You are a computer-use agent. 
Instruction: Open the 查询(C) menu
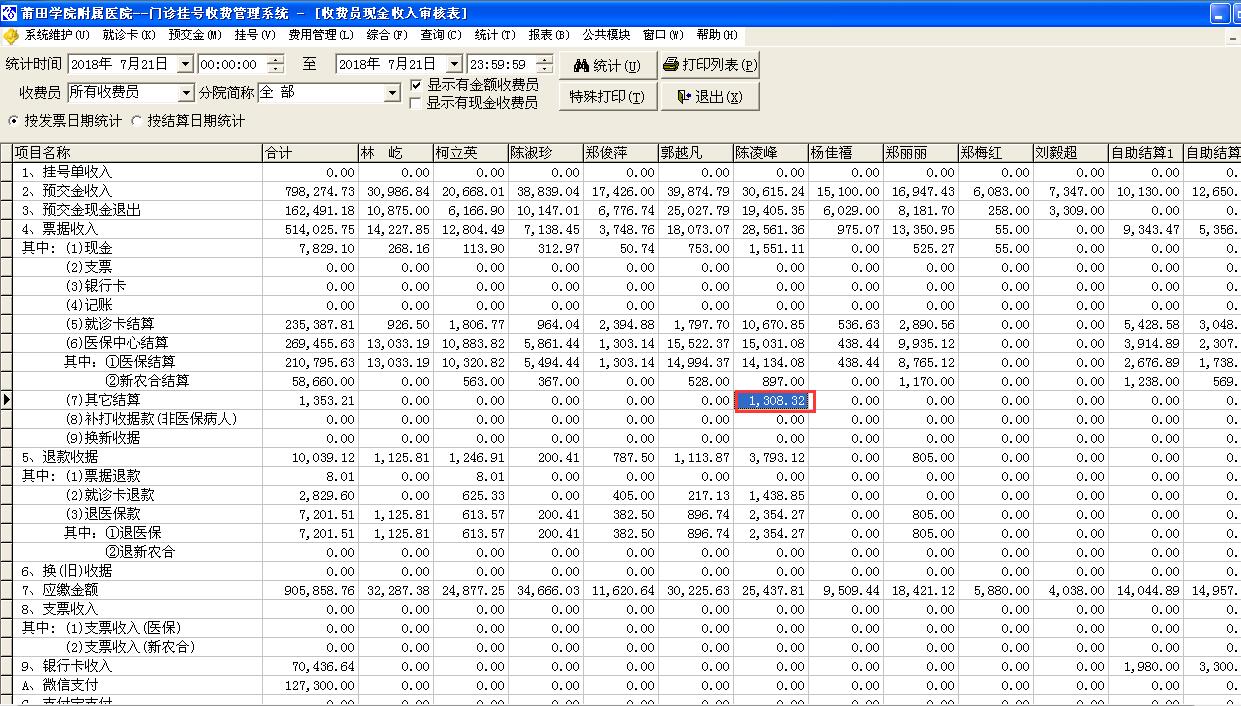pyautogui.click(x=441, y=35)
